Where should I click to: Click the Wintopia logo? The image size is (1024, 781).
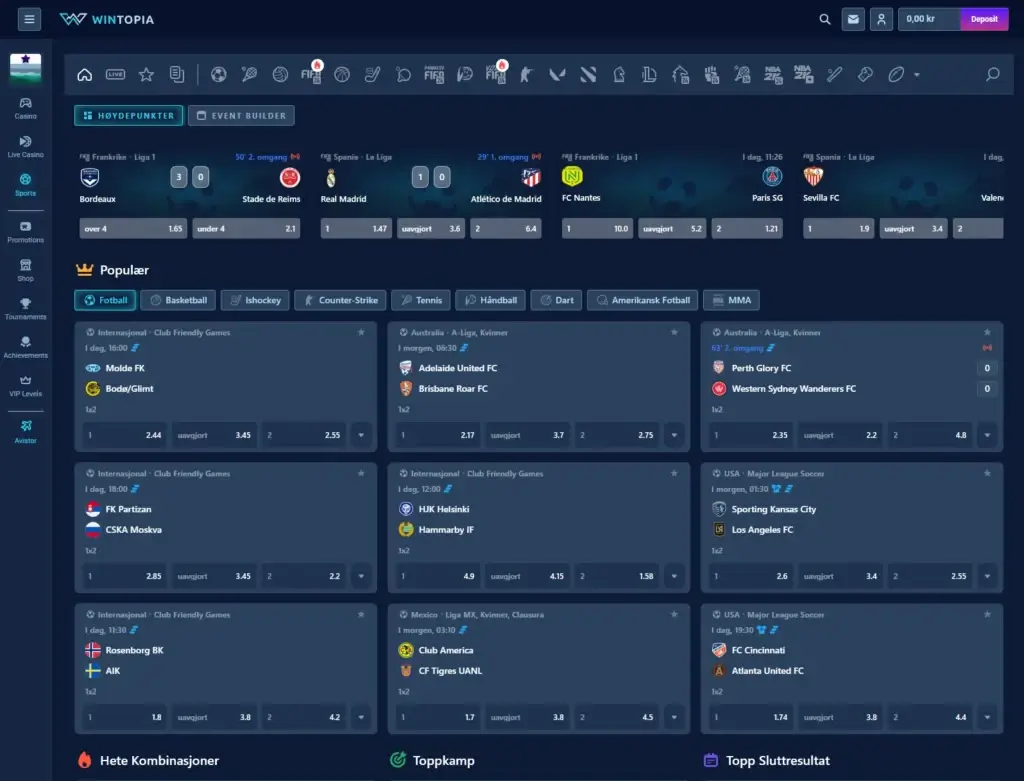pyautogui.click(x=107, y=19)
